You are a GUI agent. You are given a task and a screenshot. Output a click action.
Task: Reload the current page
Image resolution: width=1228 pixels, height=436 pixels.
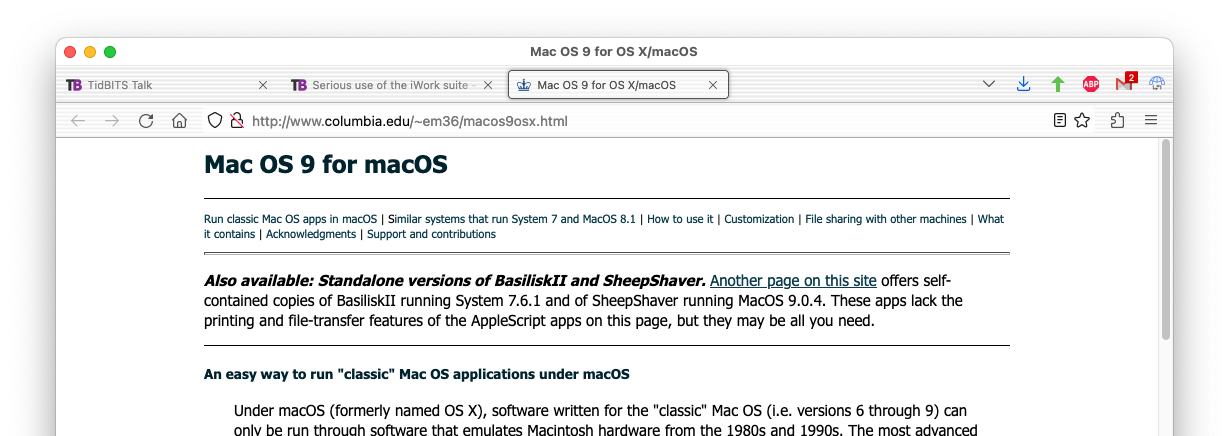pos(146,121)
